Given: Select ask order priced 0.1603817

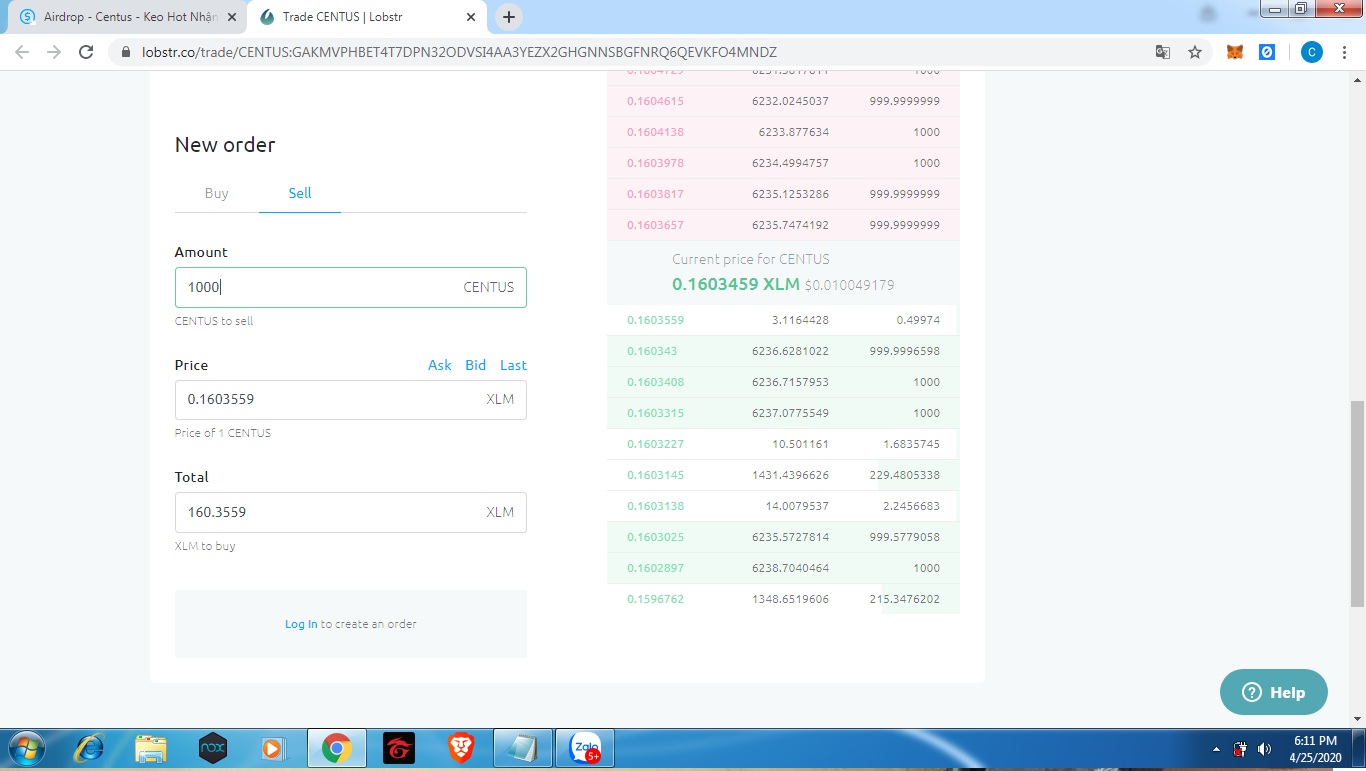Looking at the screenshot, I should [x=783, y=194].
